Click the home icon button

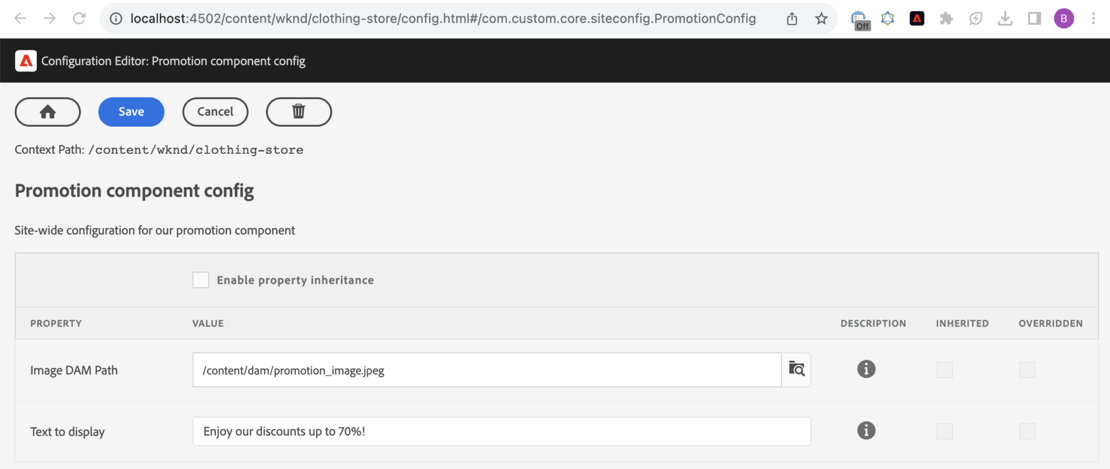pyautogui.click(x=47, y=112)
